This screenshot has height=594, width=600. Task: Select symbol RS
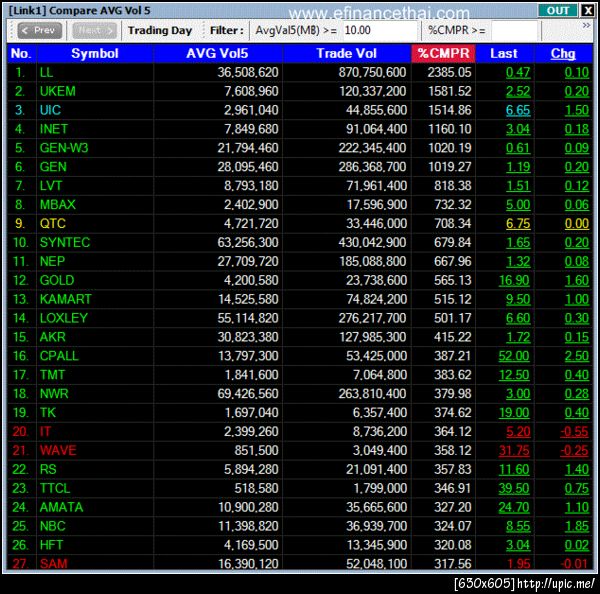tap(48, 469)
